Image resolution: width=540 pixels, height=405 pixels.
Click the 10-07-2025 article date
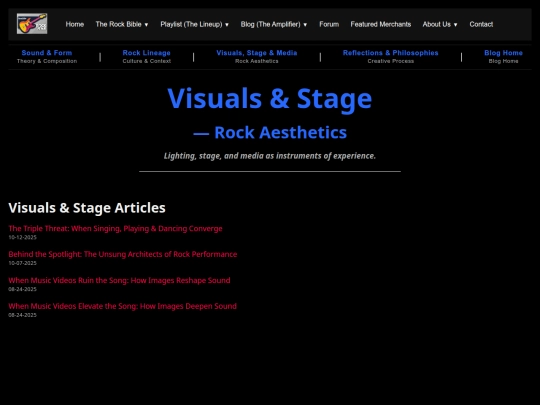pos(22,263)
